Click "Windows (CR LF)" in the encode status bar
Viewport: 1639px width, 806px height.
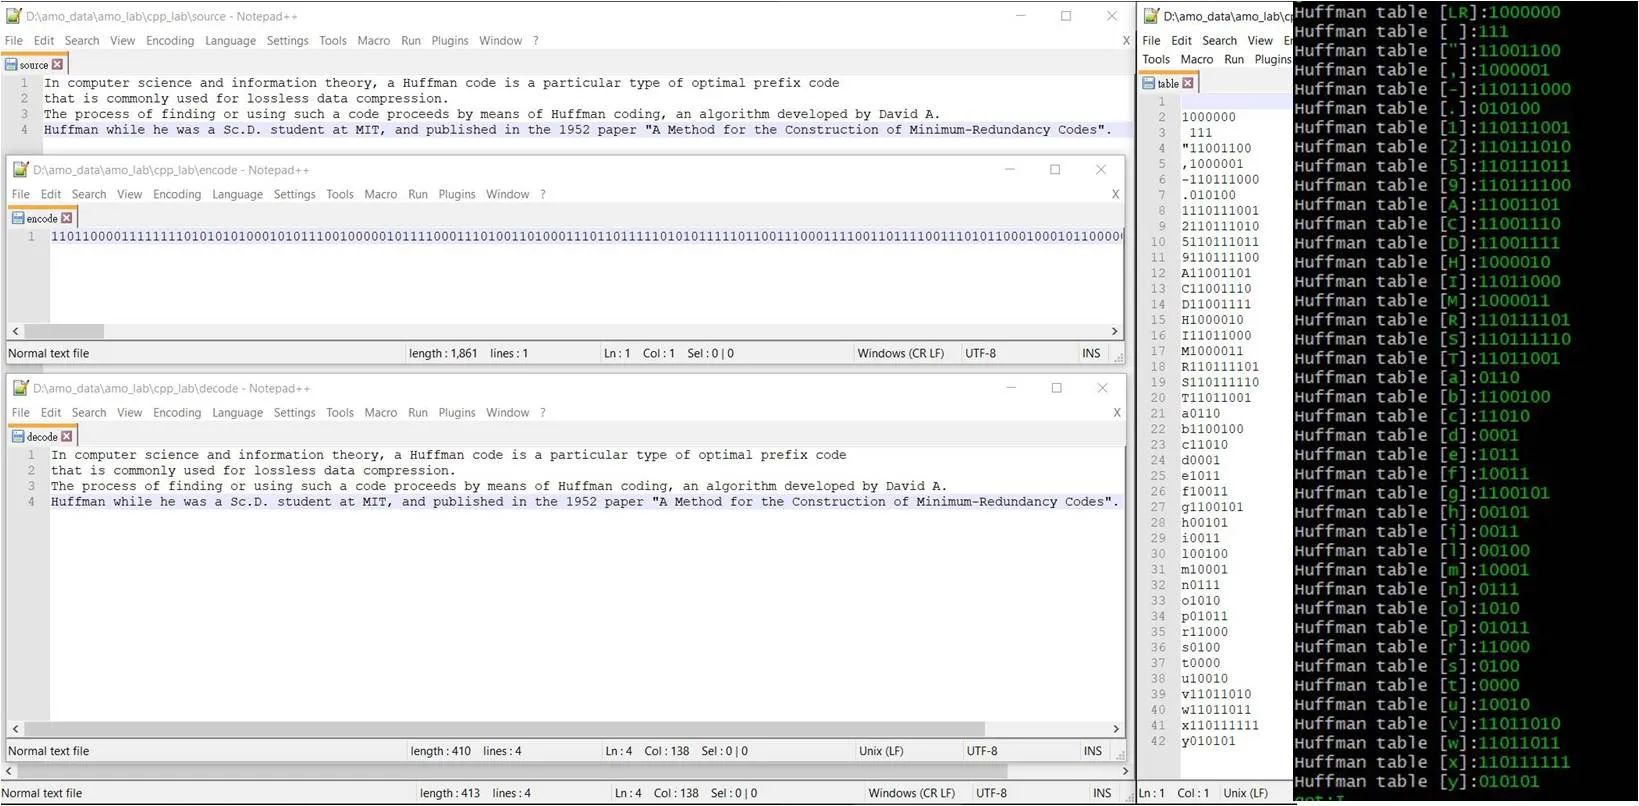click(901, 354)
